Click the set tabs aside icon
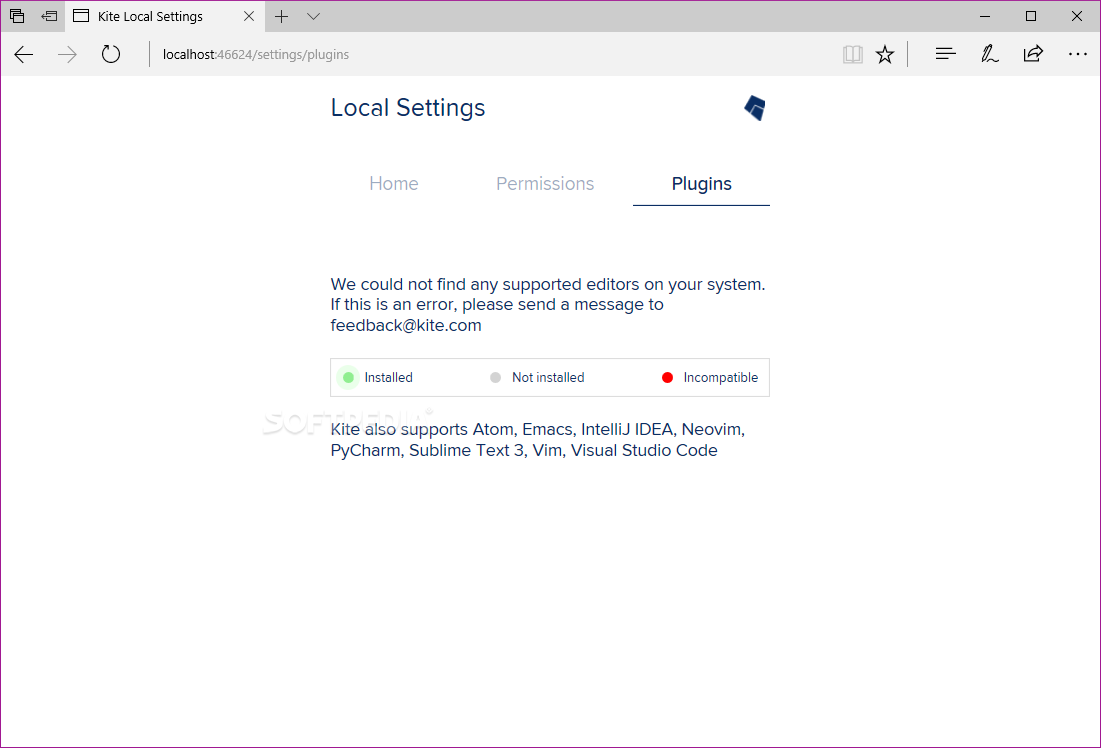The width and height of the screenshot is (1101, 748). 49,15
